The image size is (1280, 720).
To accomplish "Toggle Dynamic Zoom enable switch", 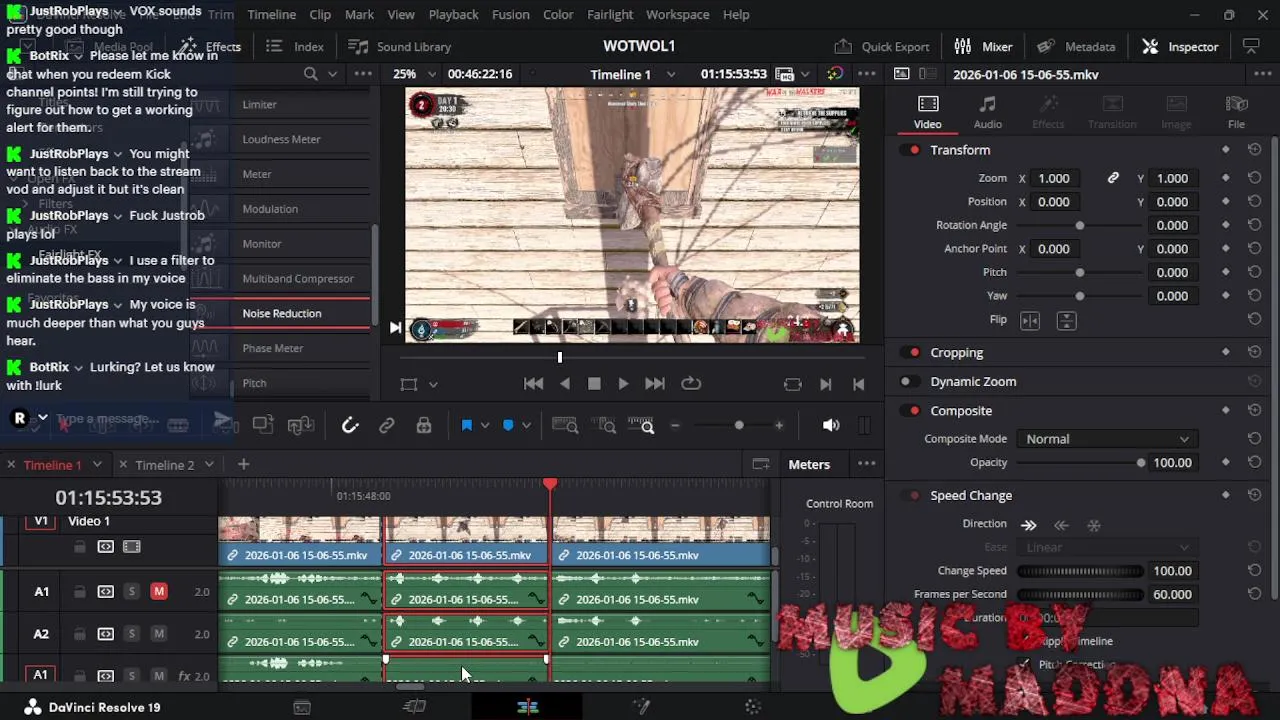I will click(910, 382).
